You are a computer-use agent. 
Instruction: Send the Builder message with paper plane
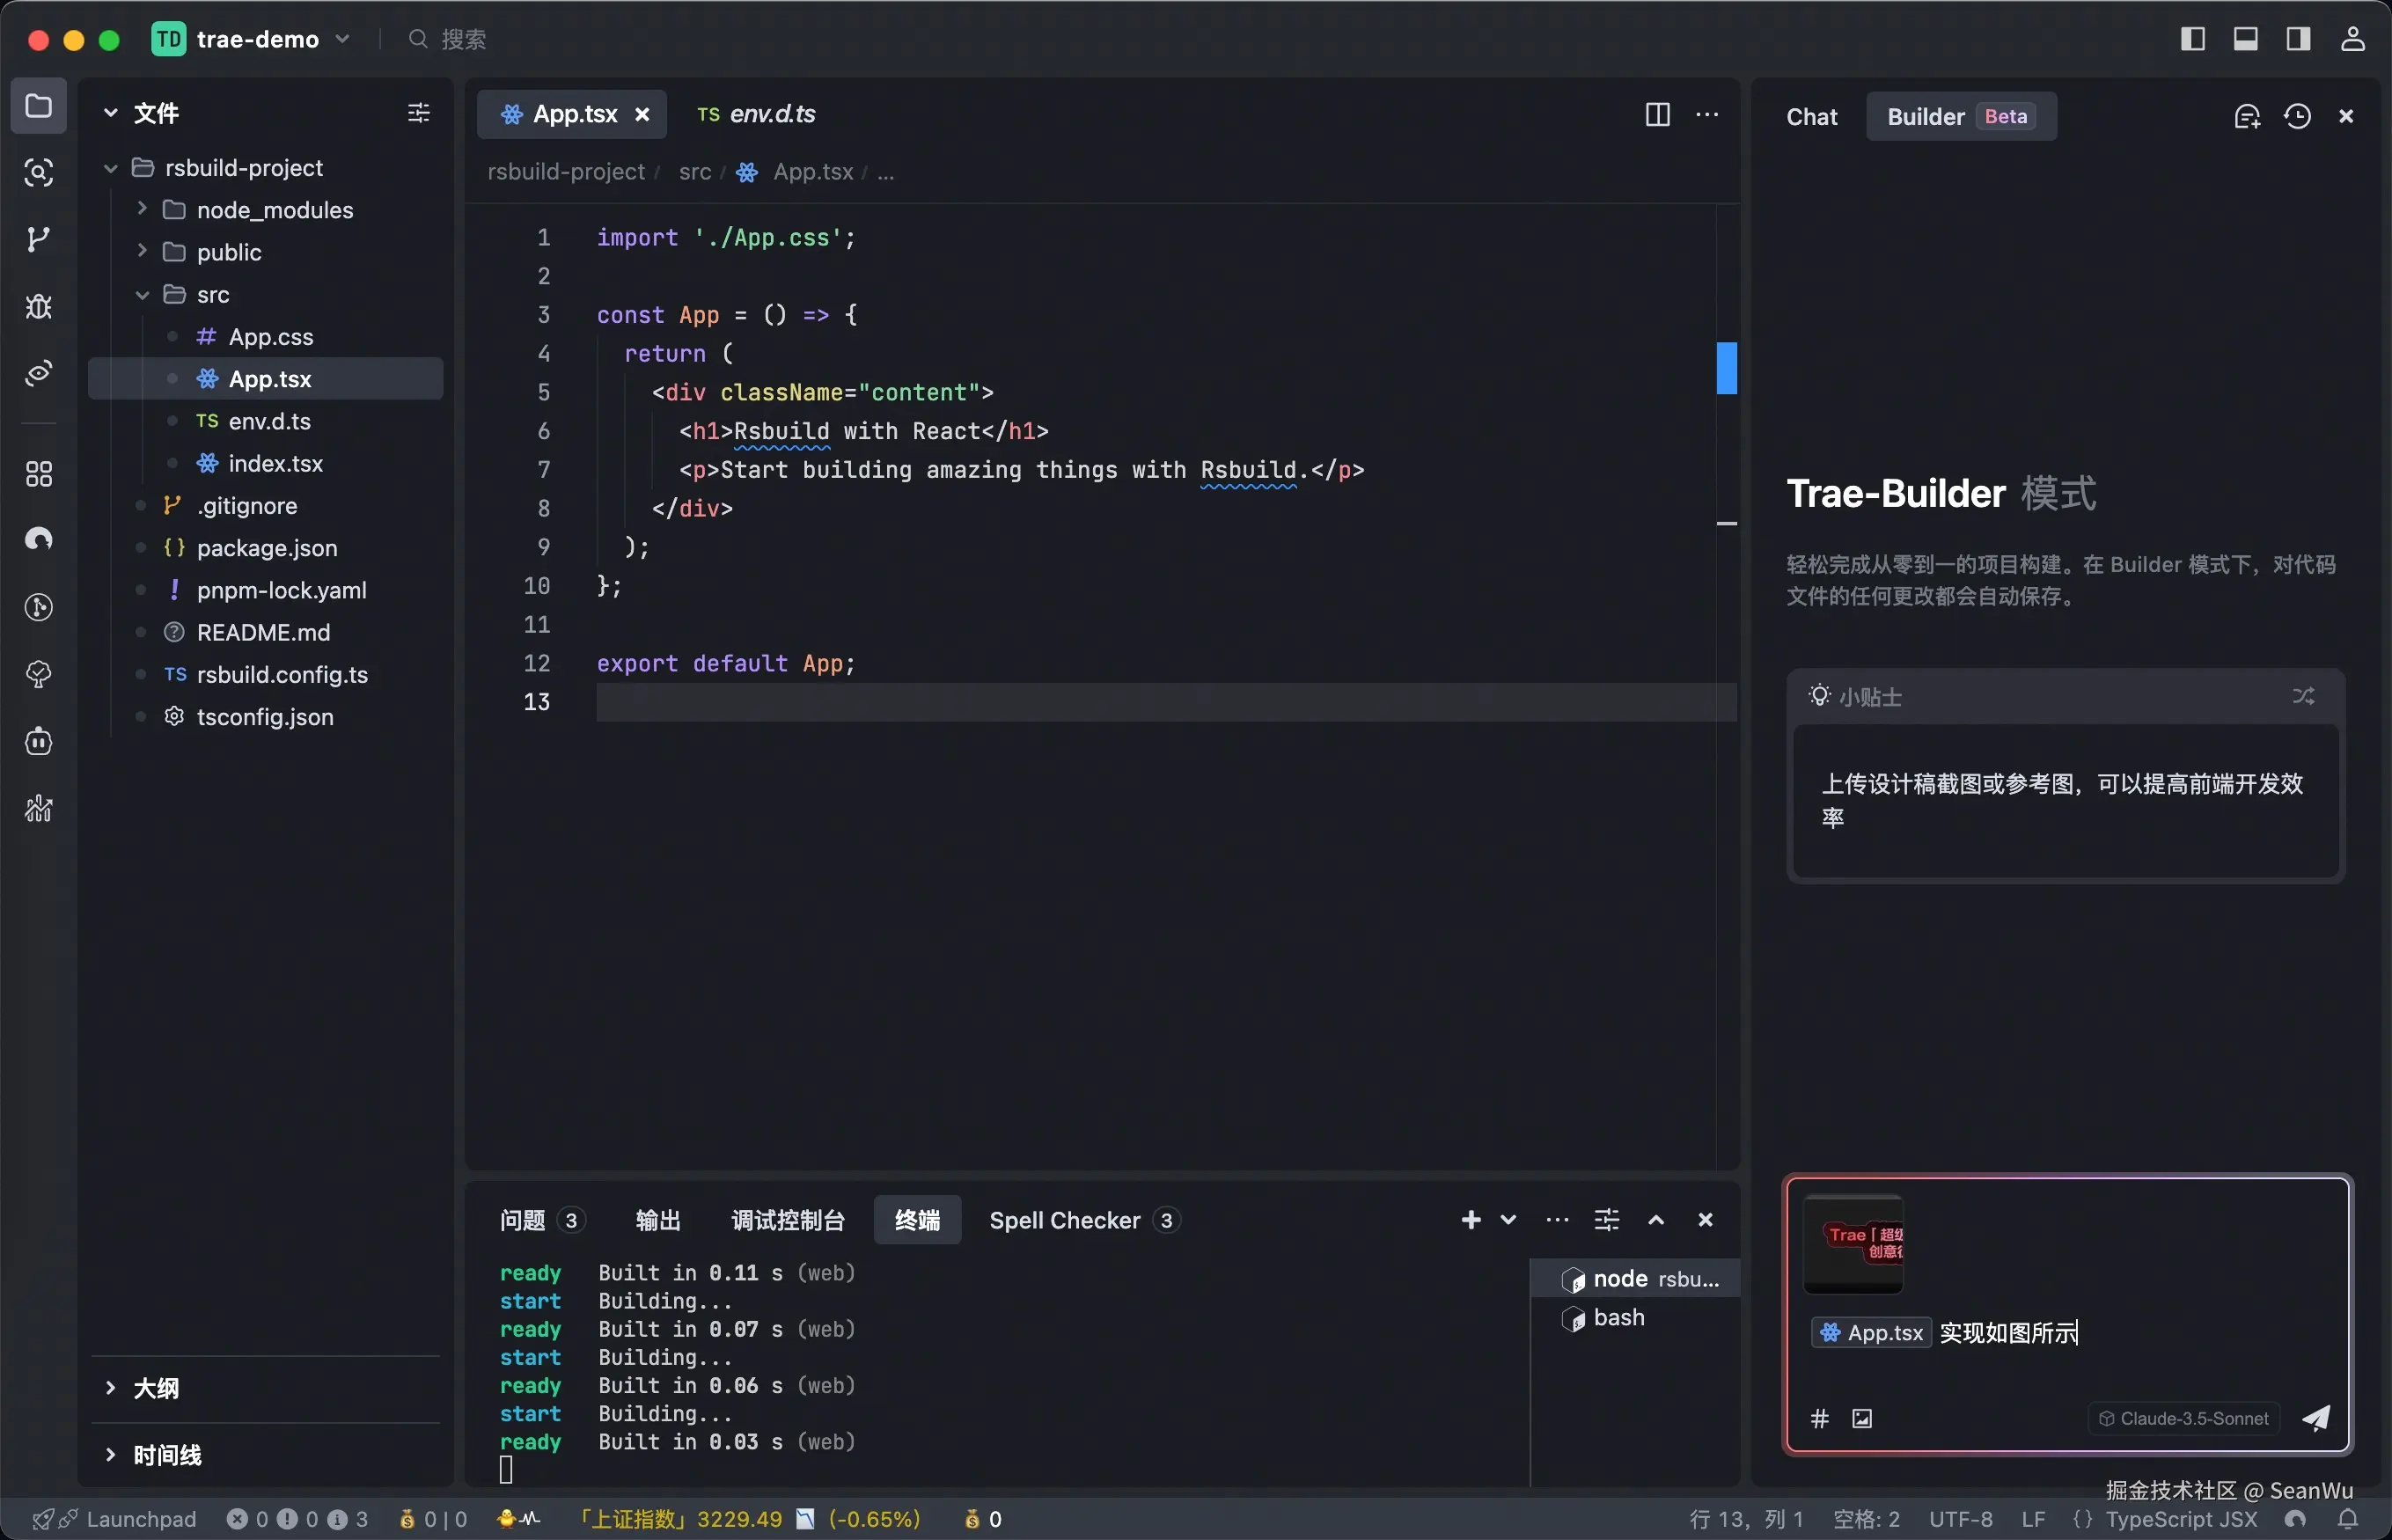2316,1418
